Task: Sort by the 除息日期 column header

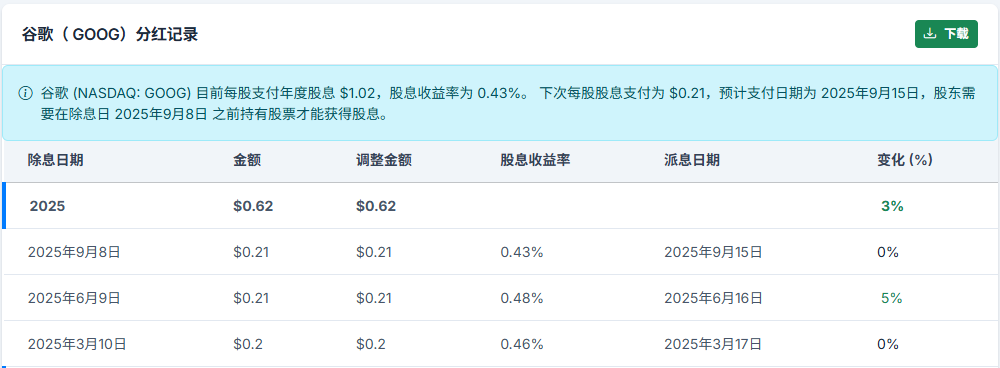Action: [55, 160]
